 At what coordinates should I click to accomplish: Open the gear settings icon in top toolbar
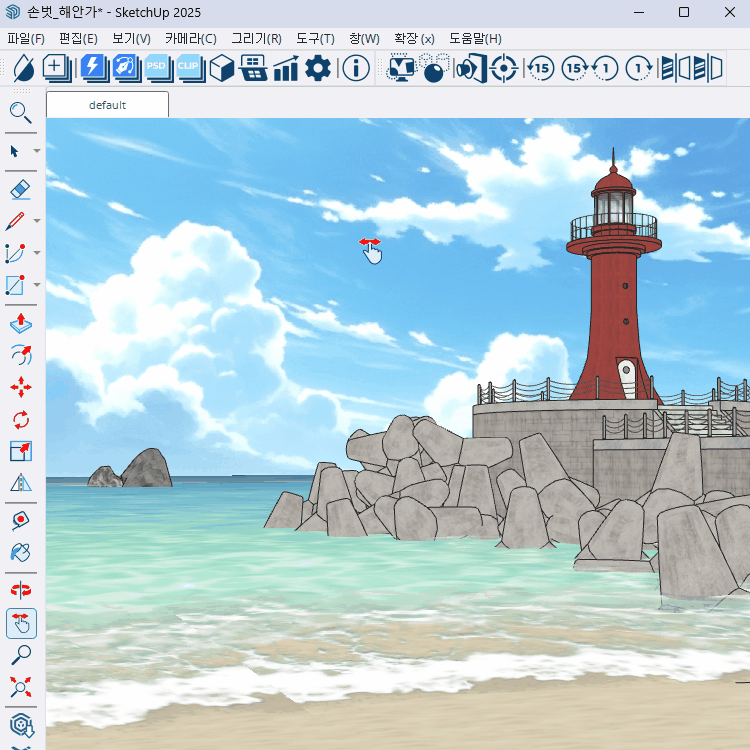pos(318,68)
